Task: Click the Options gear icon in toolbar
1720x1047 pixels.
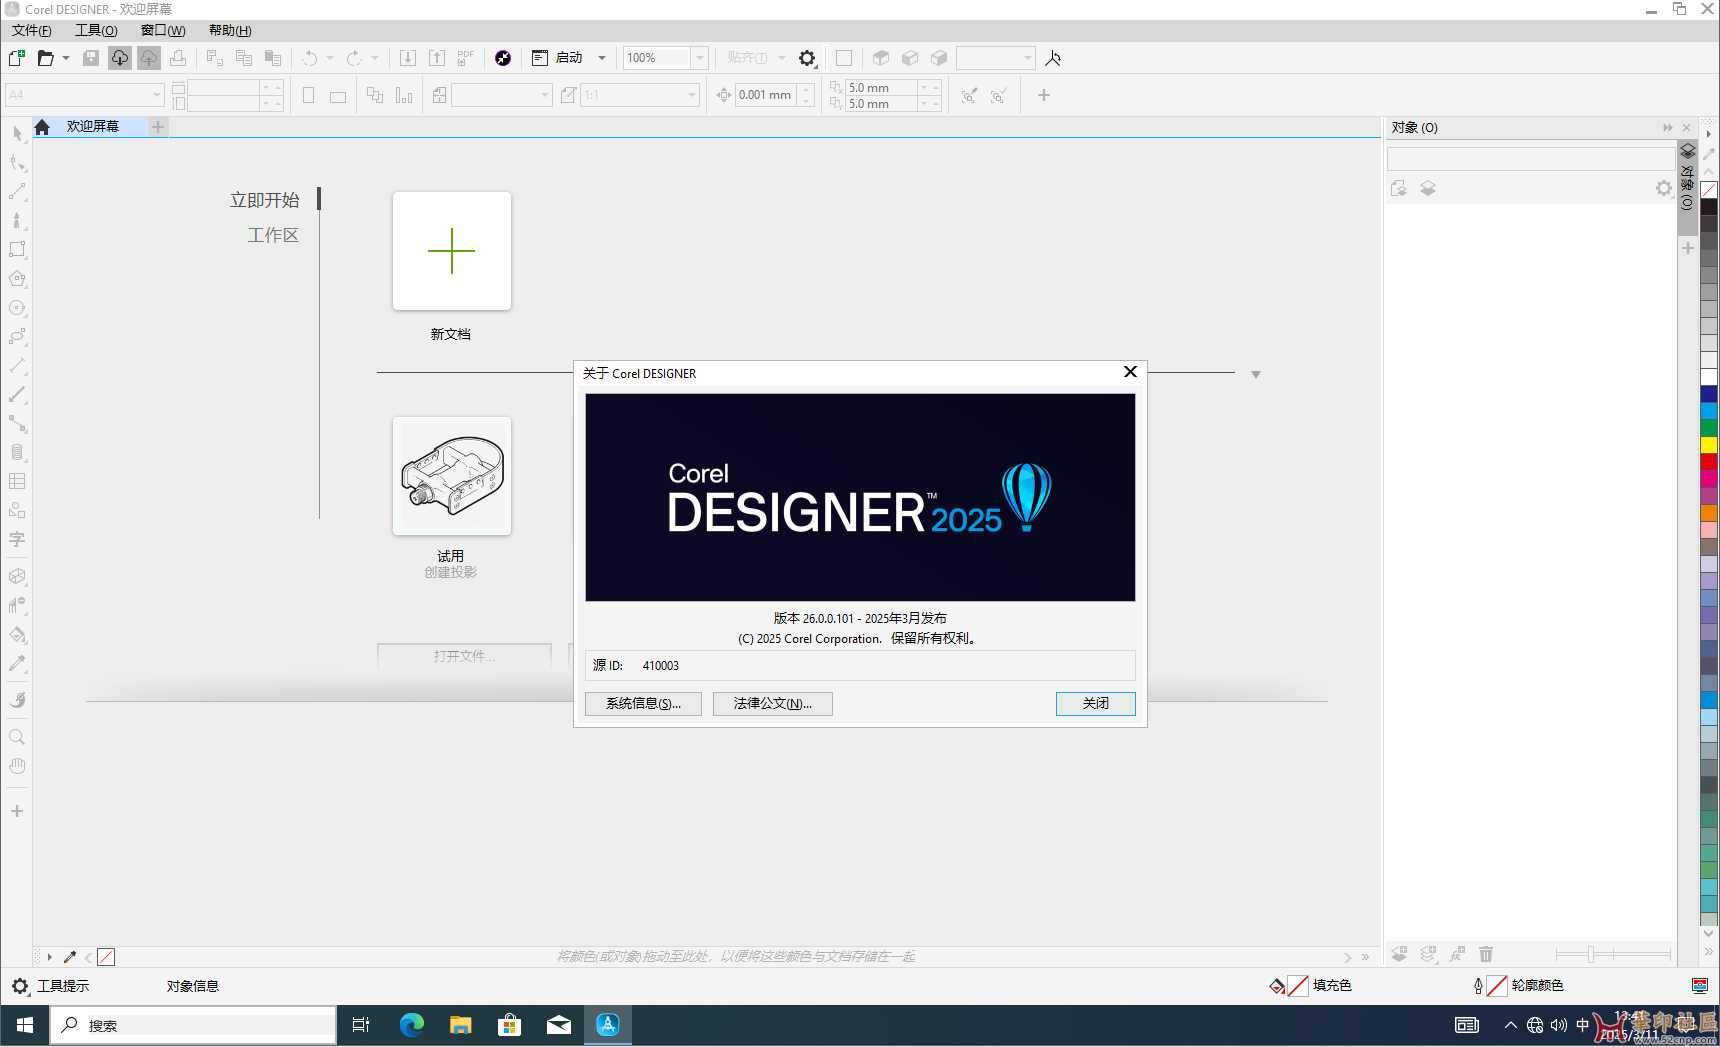Action: point(807,58)
